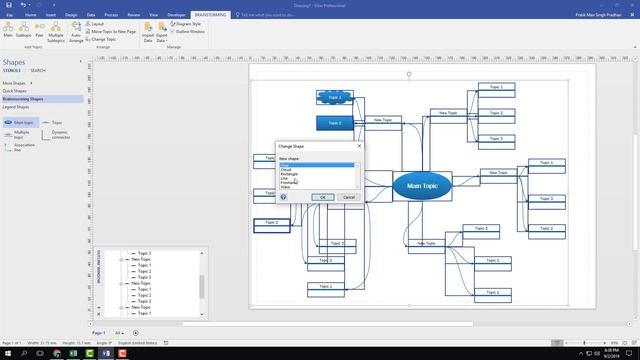This screenshot has height=360, width=640.
Task: Open the Legend Shapes stencil
Action: pos(16,107)
